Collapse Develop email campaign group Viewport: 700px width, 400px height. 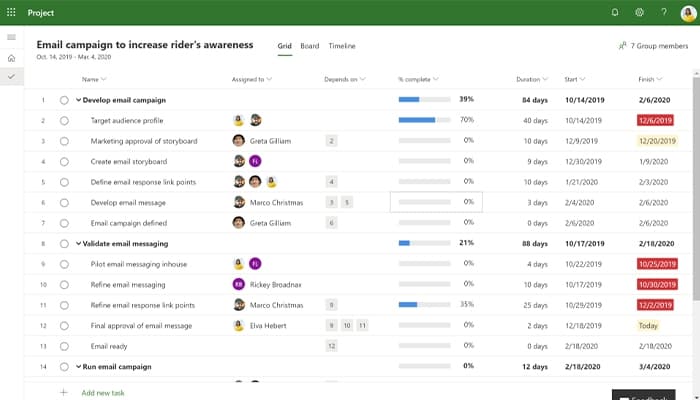(78, 100)
